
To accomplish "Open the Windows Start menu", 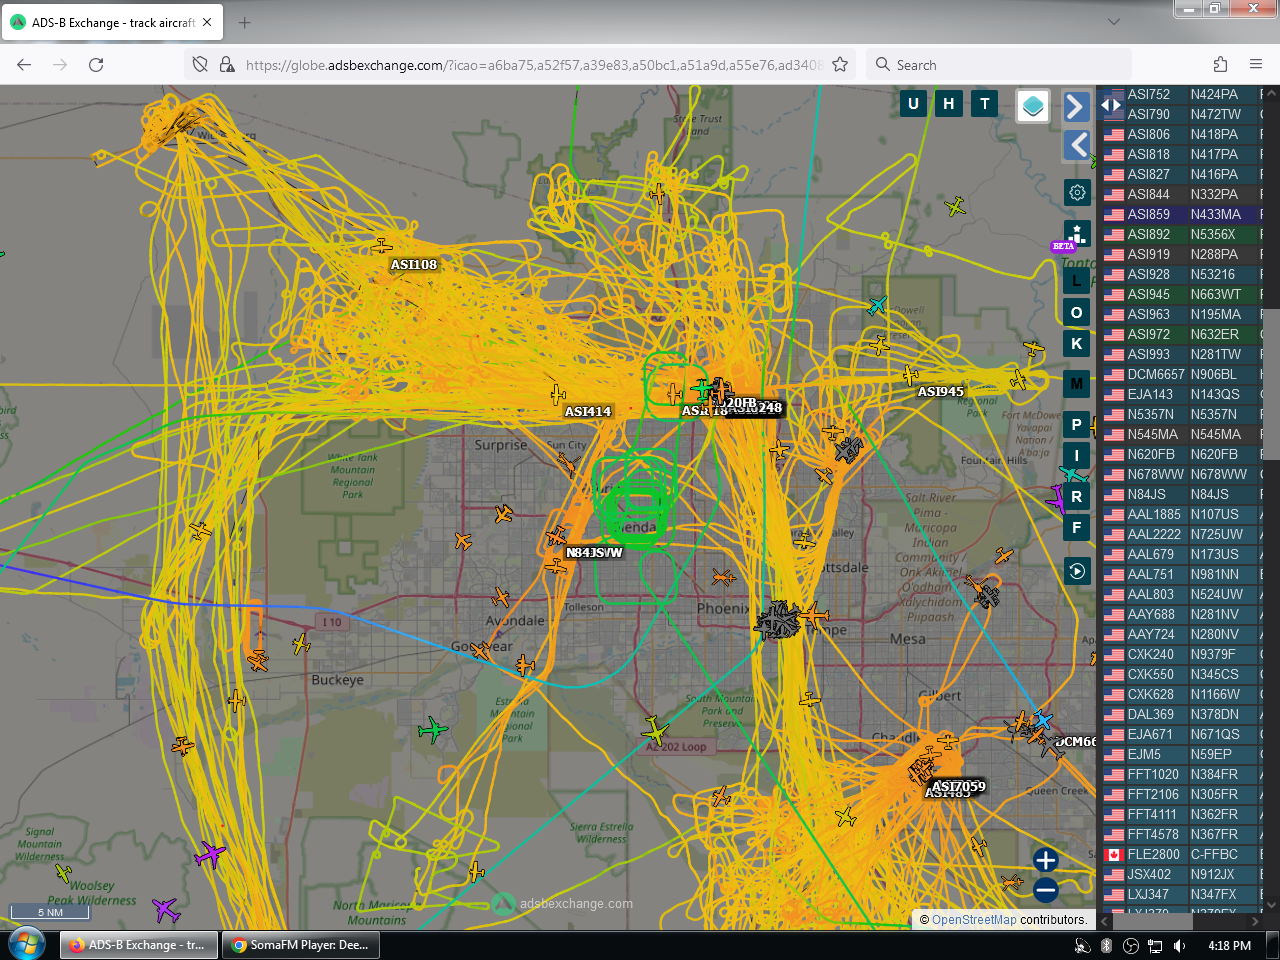I will point(27,944).
